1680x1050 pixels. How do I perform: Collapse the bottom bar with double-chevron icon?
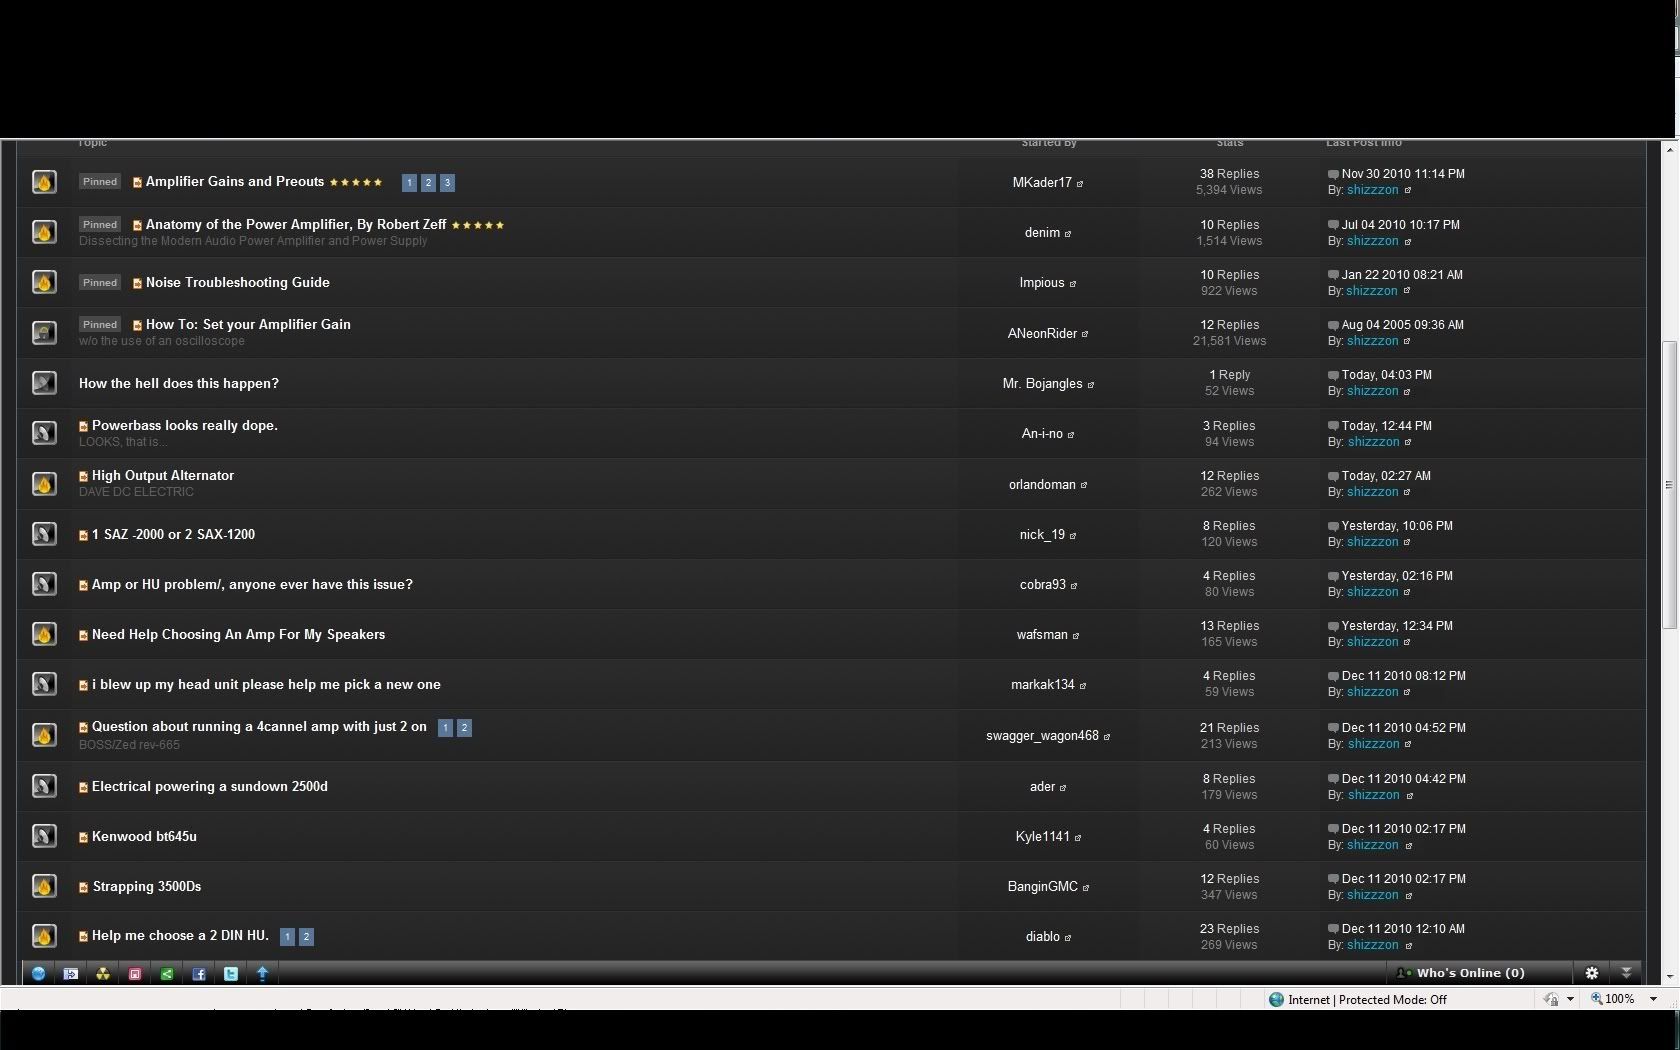[1626, 973]
